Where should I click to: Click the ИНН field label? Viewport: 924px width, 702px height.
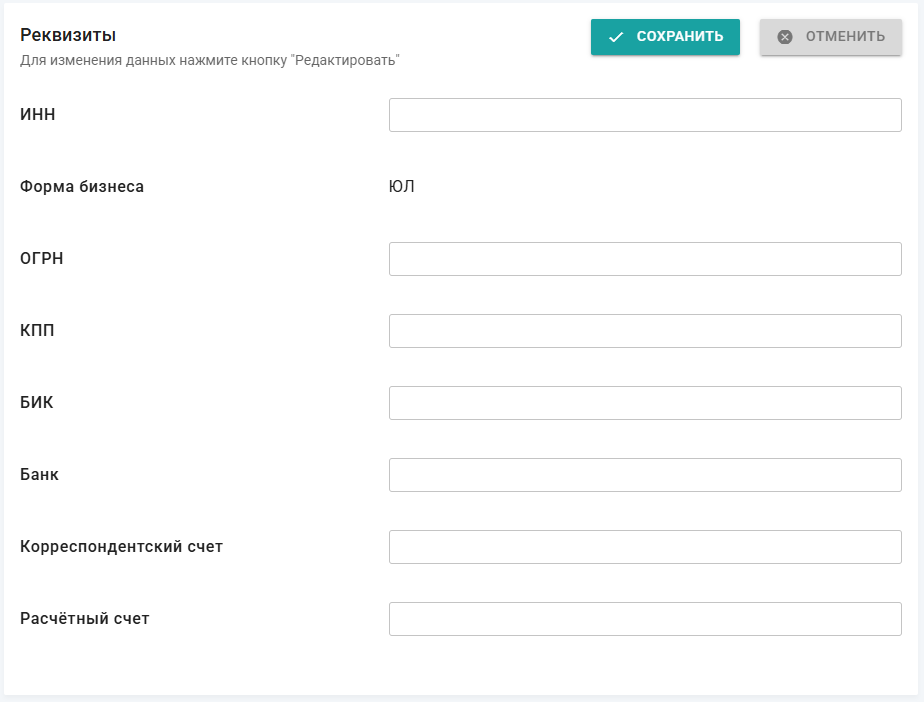click(38, 114)
